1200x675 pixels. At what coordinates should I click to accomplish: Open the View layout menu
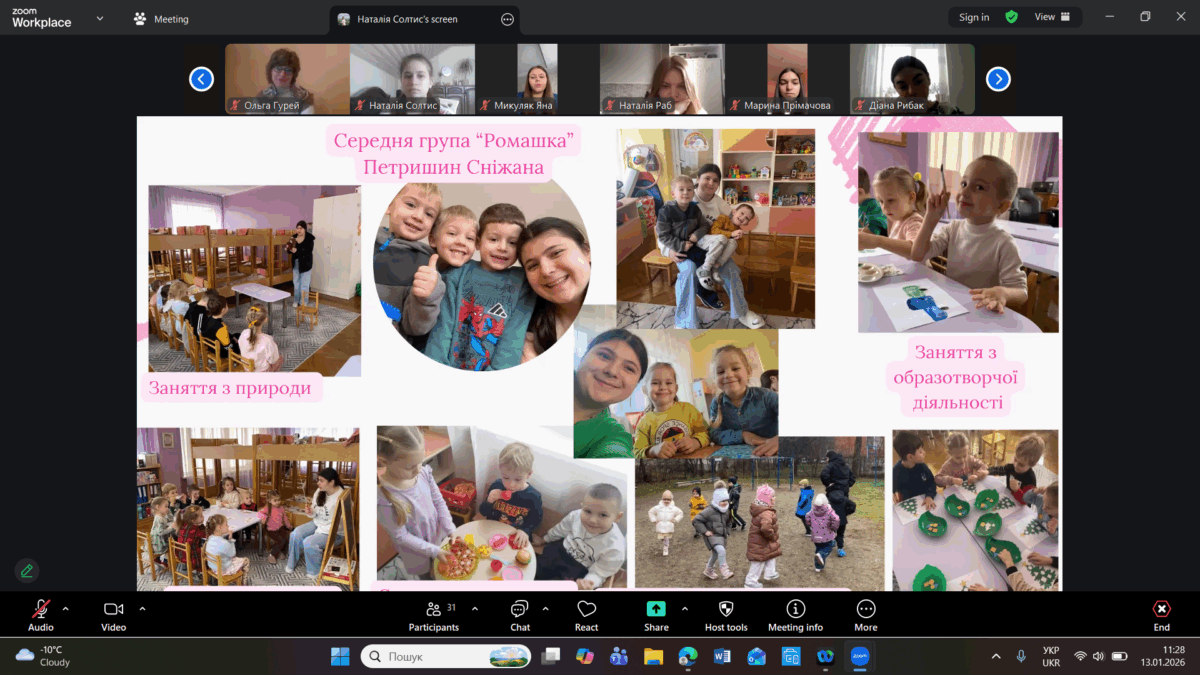point(1052,17)
